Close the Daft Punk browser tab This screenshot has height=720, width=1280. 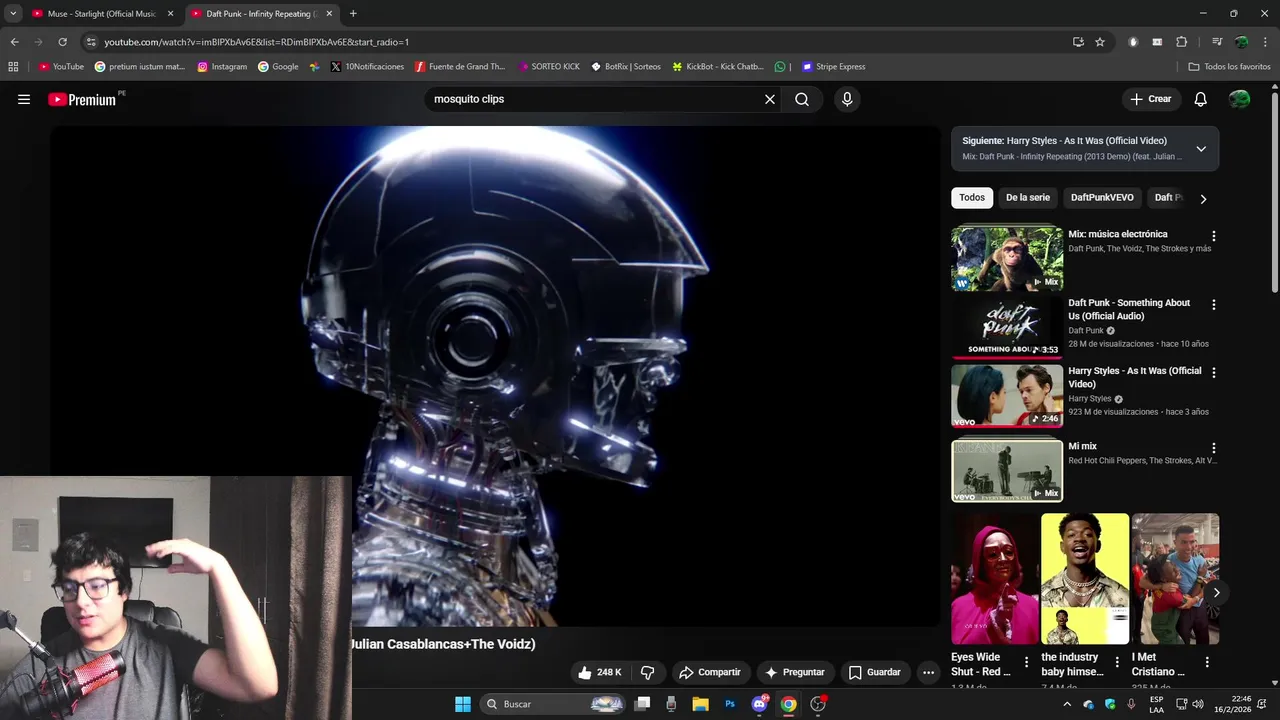[x=330, y=14]
